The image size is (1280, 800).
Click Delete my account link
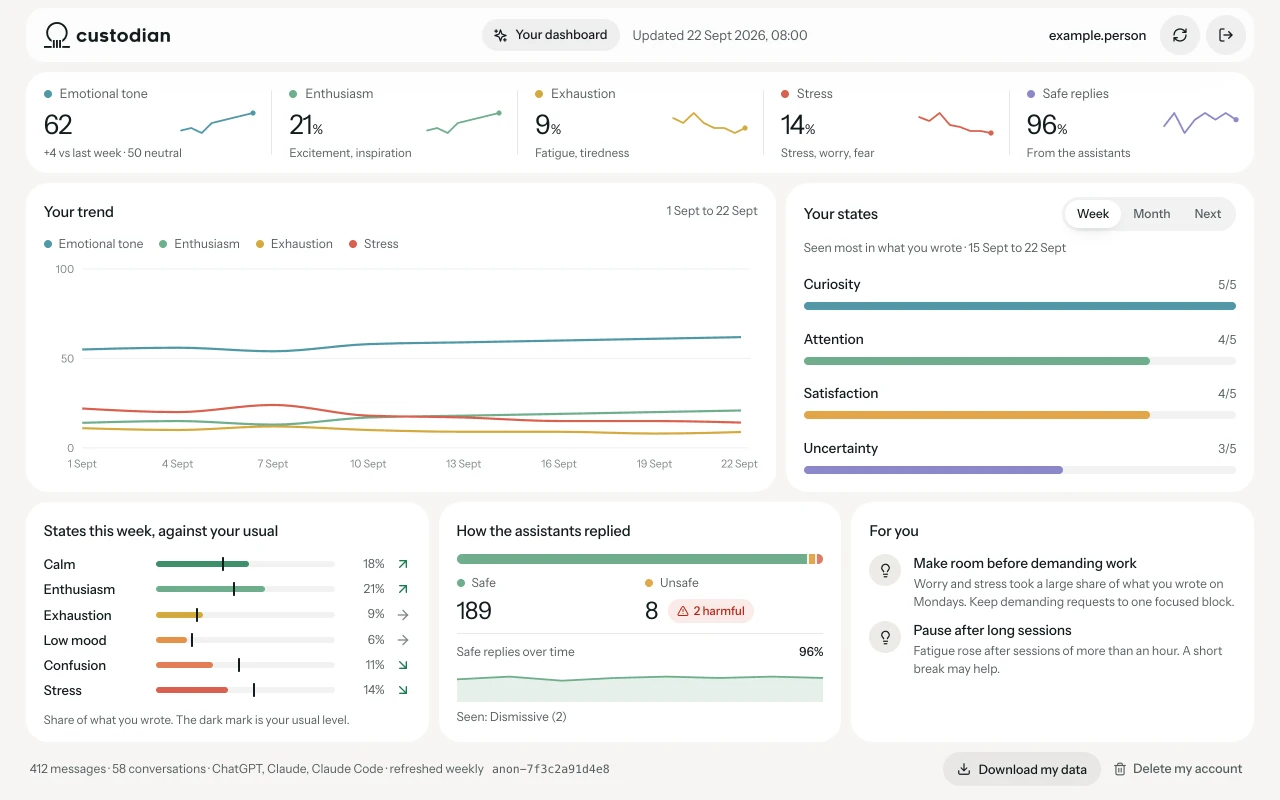1178,769
